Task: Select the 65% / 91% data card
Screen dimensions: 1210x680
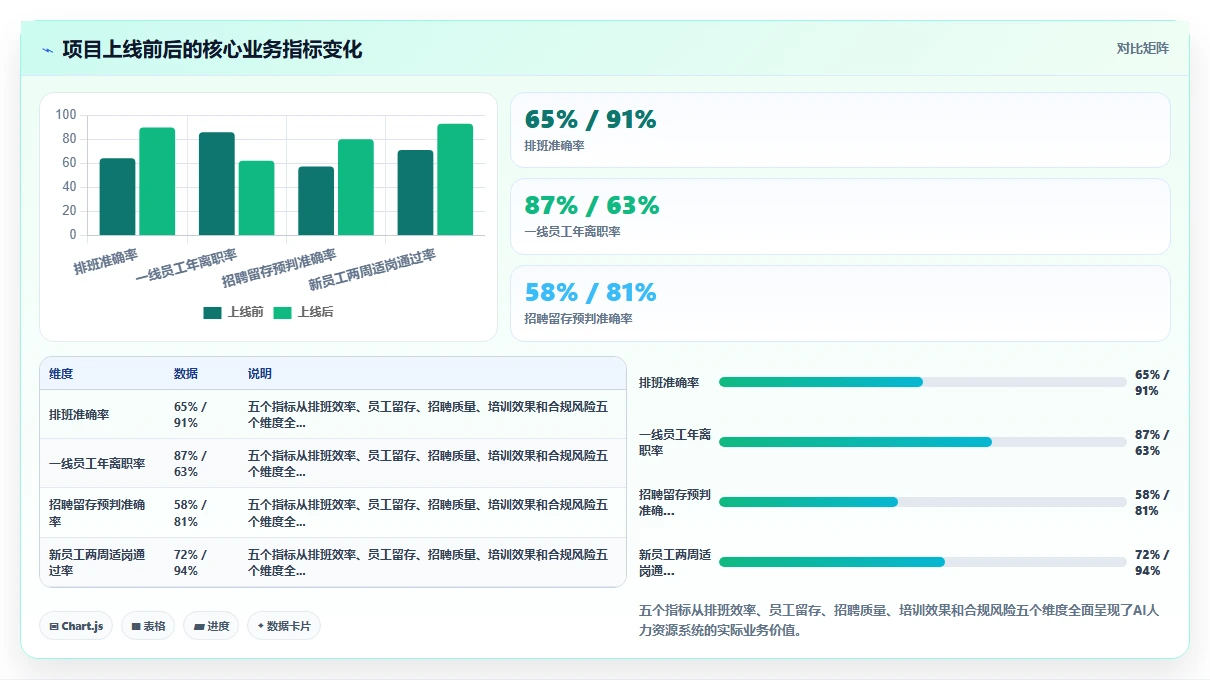Action: (x=840, y=130)
